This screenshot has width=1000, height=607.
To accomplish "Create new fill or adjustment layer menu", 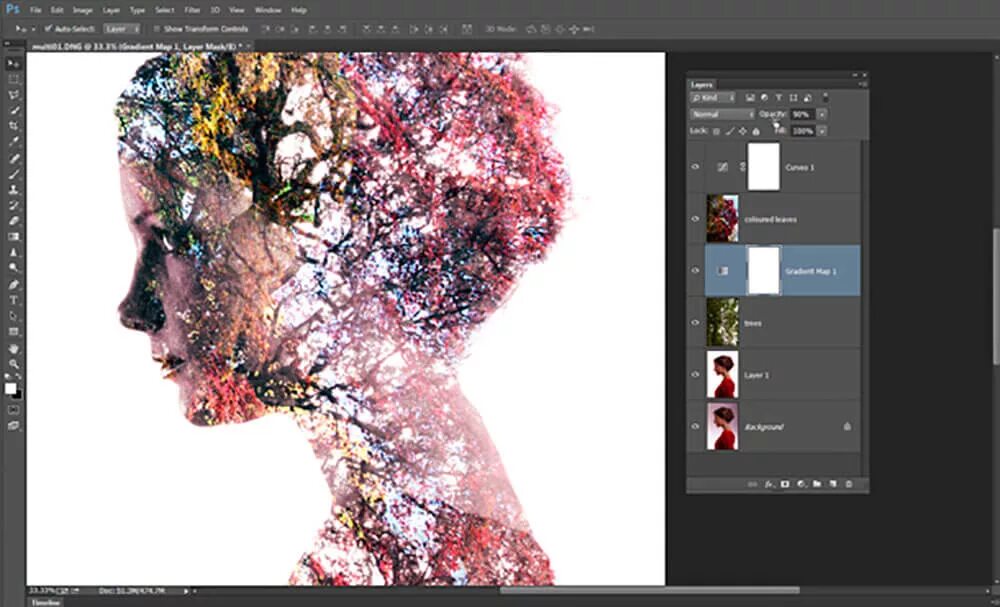I will pyautogui.click(x=801, y=485).
